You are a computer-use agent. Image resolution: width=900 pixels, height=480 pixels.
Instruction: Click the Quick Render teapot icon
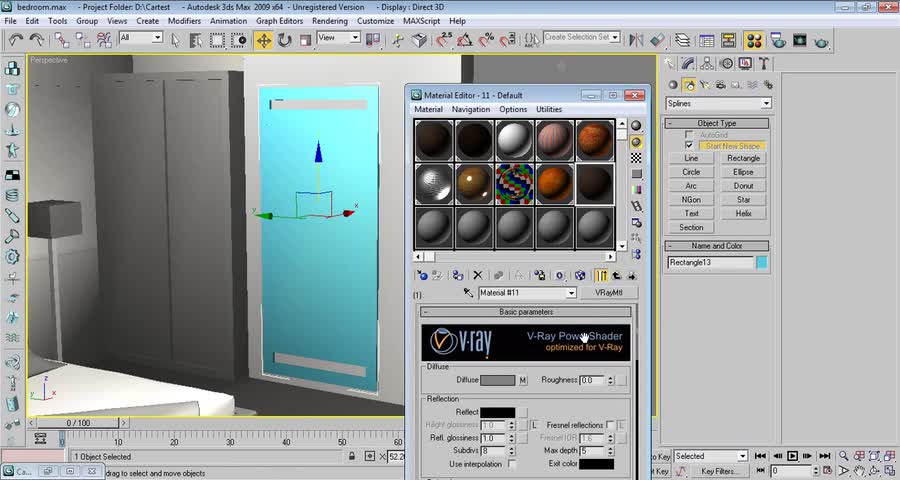click(x=821, y=40)
